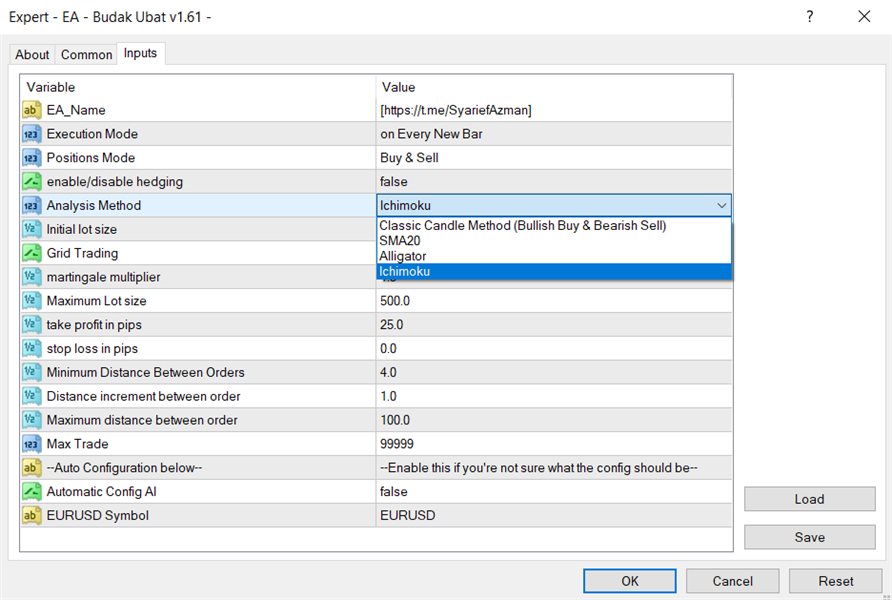This screenshot has width=892, height=600.
Task: Click the Load button
Action: coord(809,500)
